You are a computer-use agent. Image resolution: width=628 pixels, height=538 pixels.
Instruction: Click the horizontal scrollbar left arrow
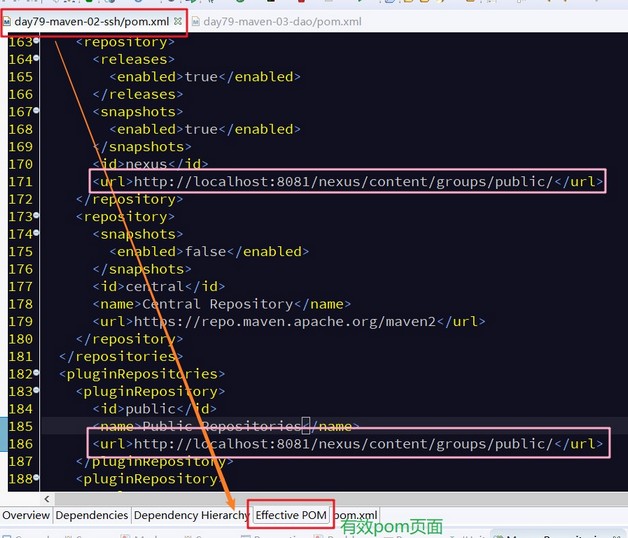(47, 499)
